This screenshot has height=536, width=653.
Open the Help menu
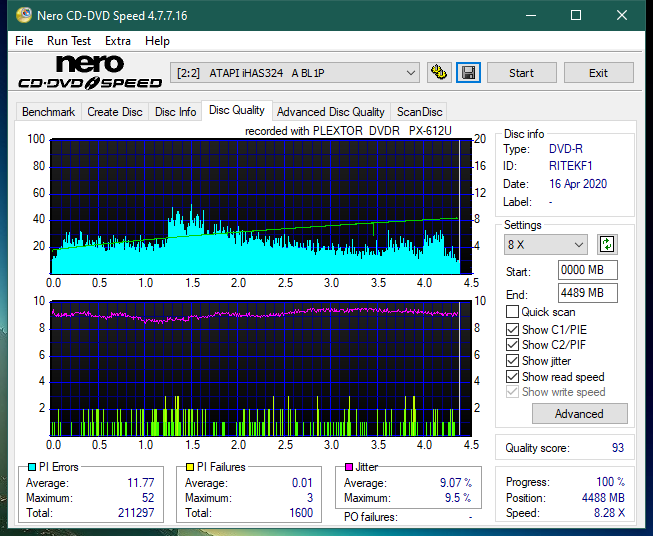pyautogui.click(x=157, y=41)
